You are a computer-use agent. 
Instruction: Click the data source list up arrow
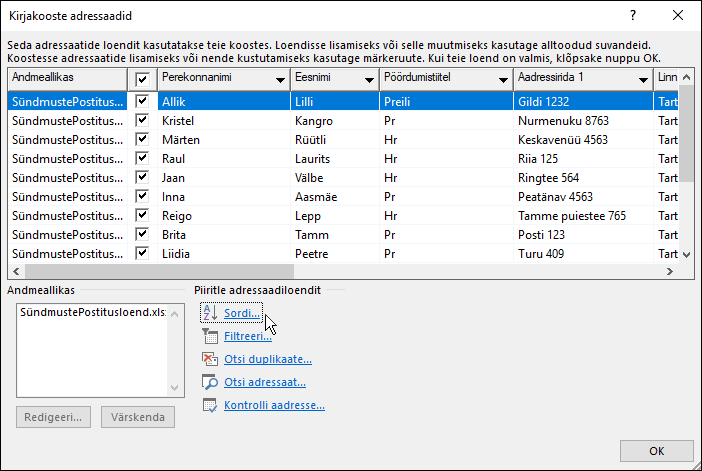point(175,314)
